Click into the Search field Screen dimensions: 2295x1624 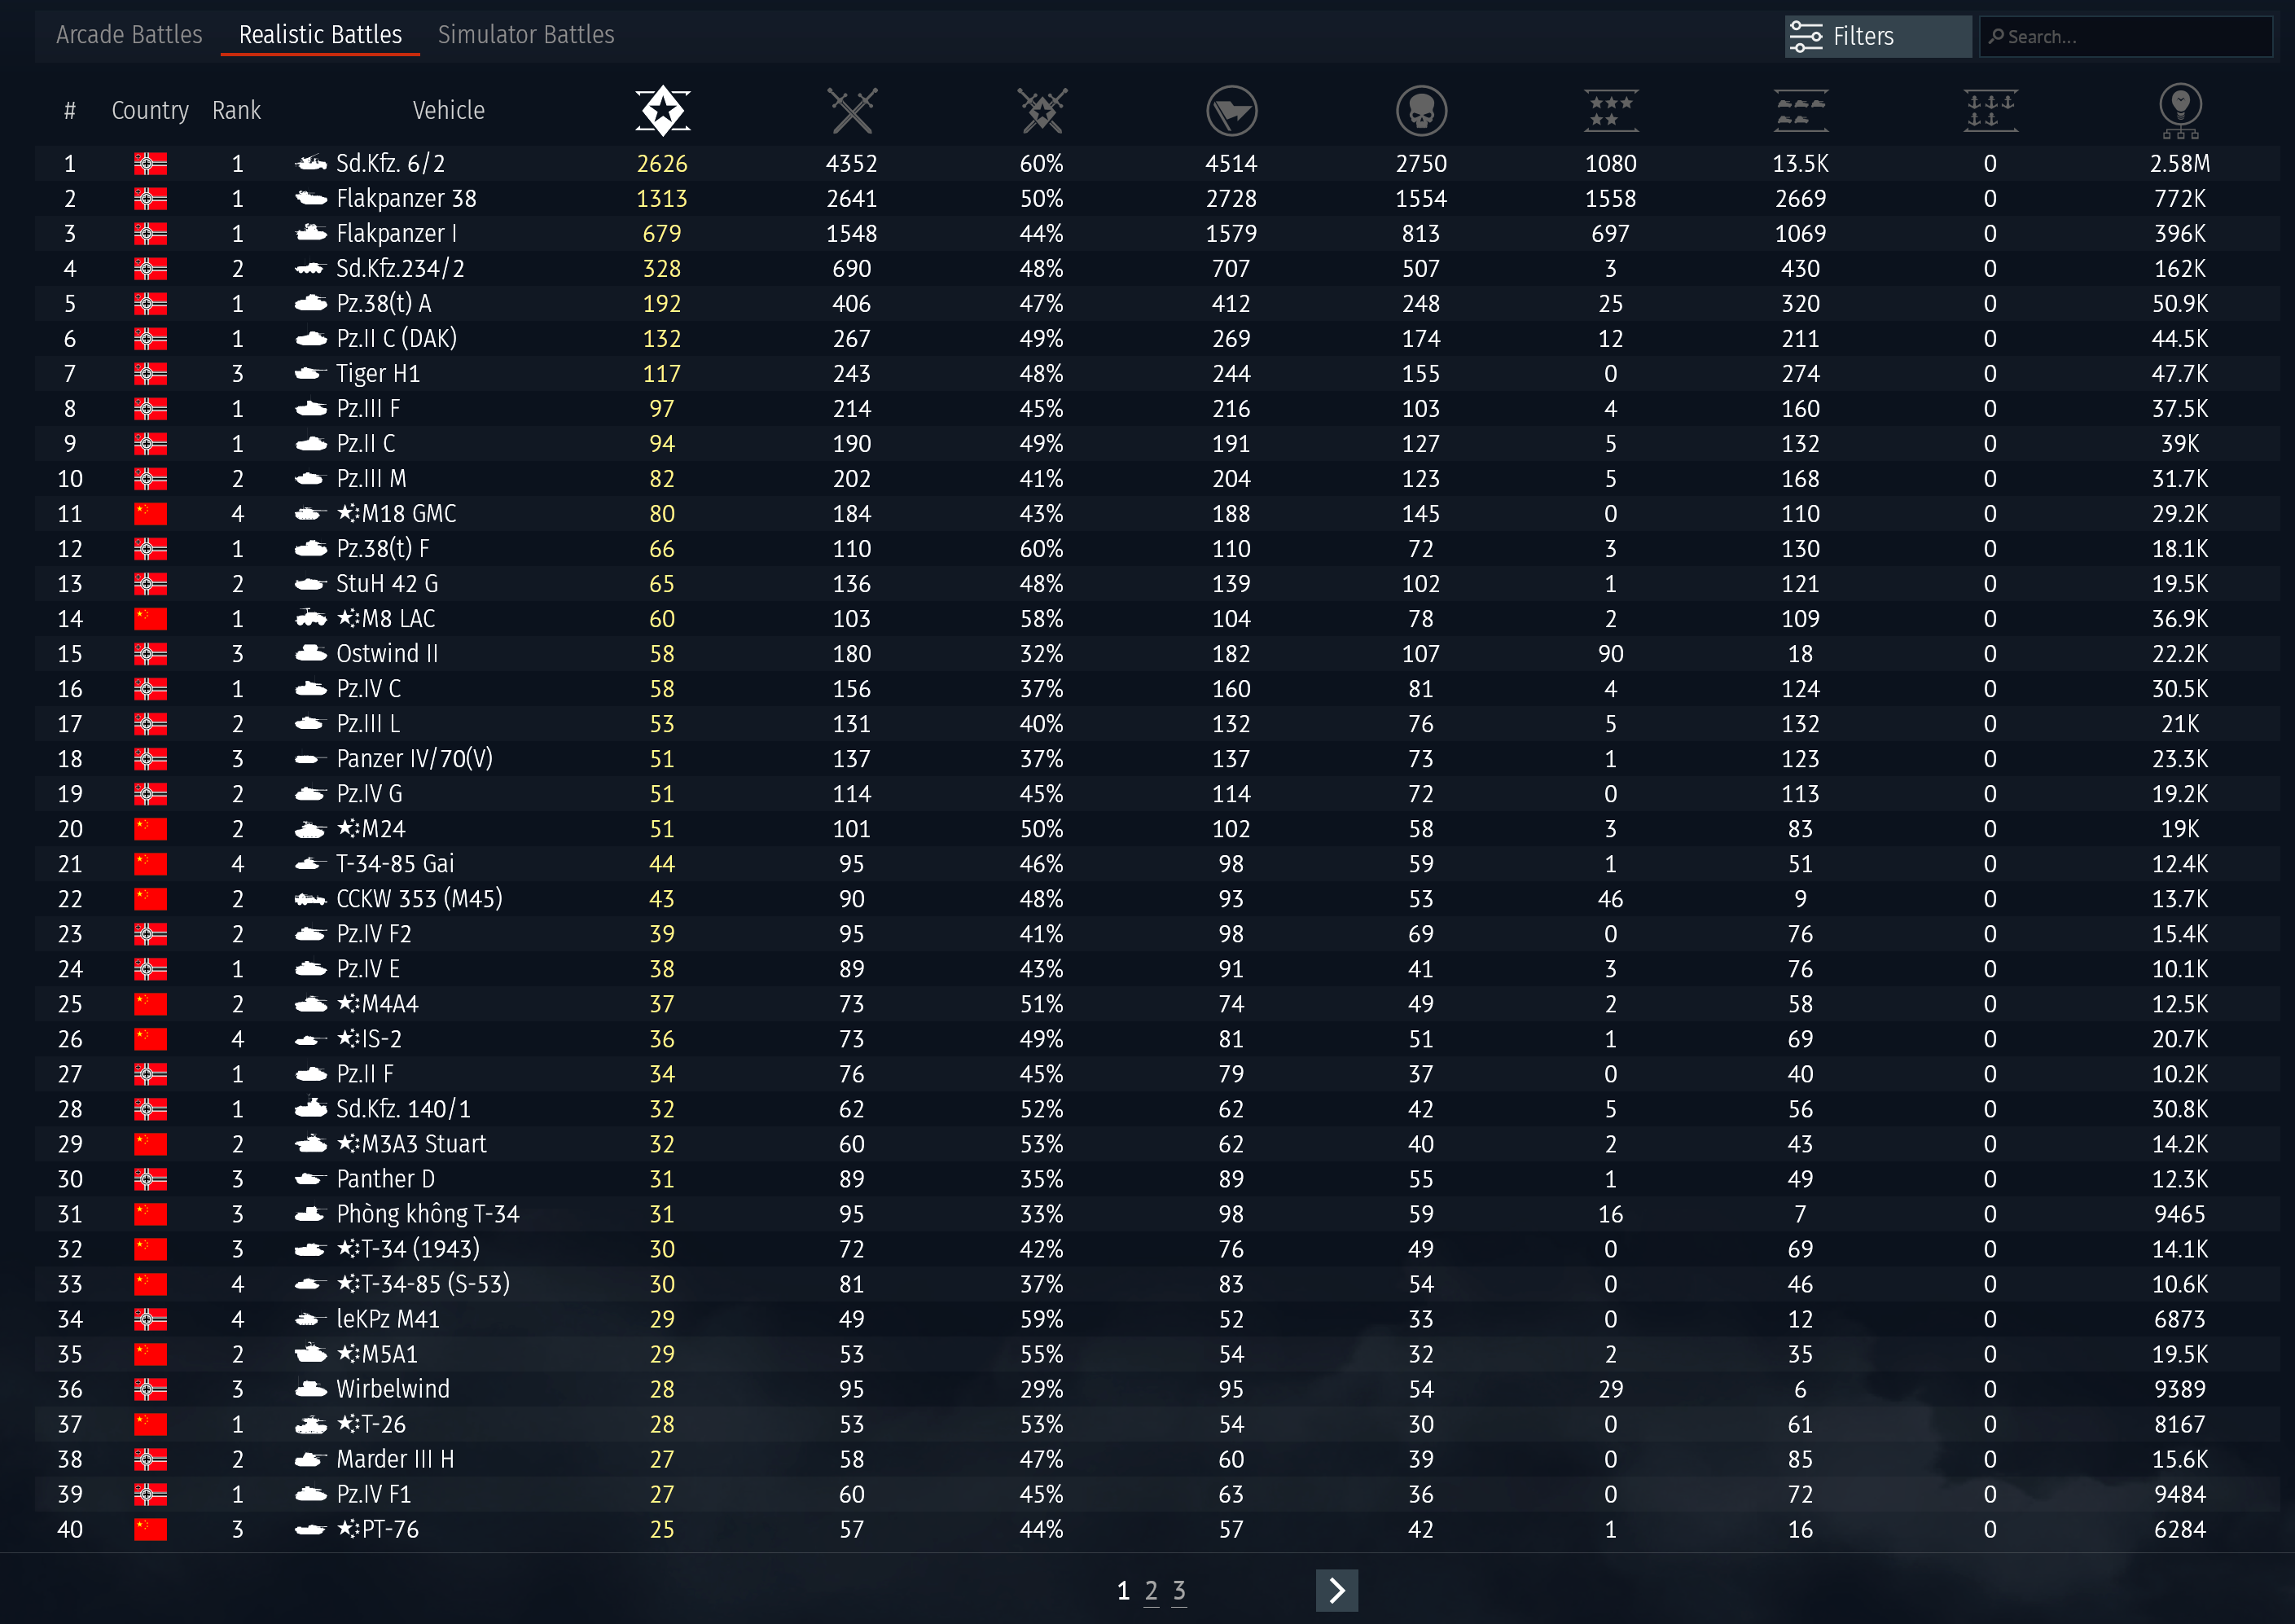[x=2126, y=36]
